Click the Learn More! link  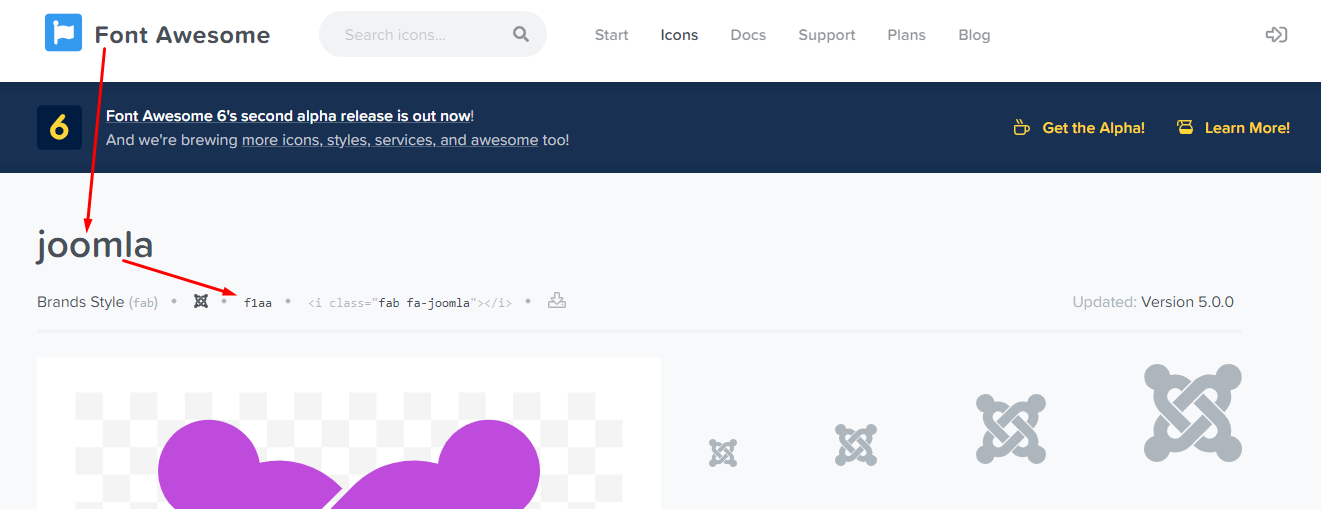[1247, 128]
